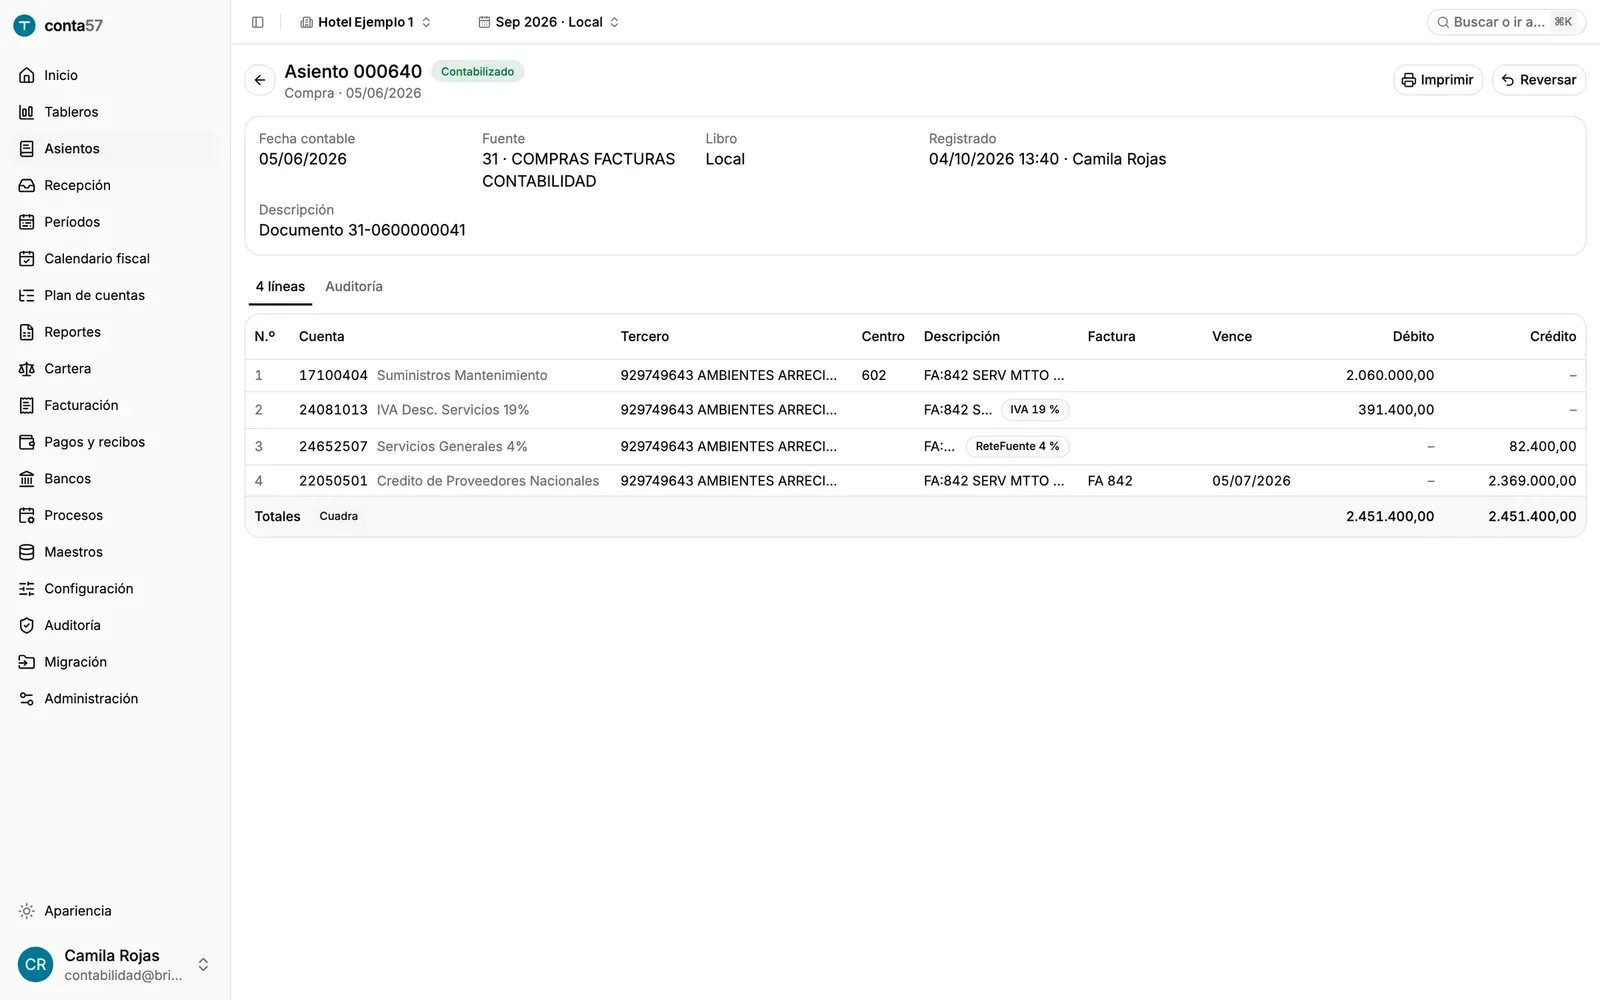The image size is (1600, 1000).
Task: Switch to the Auditoría tab
Action: pos(354,286)
